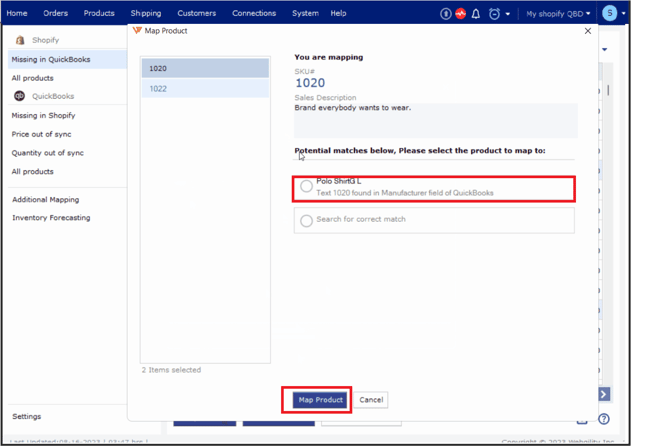The height and width of the screenshot is (446, 670).
Task: Click the user avatar S icon
Action: pyautogui.click(x=609, y=13)
